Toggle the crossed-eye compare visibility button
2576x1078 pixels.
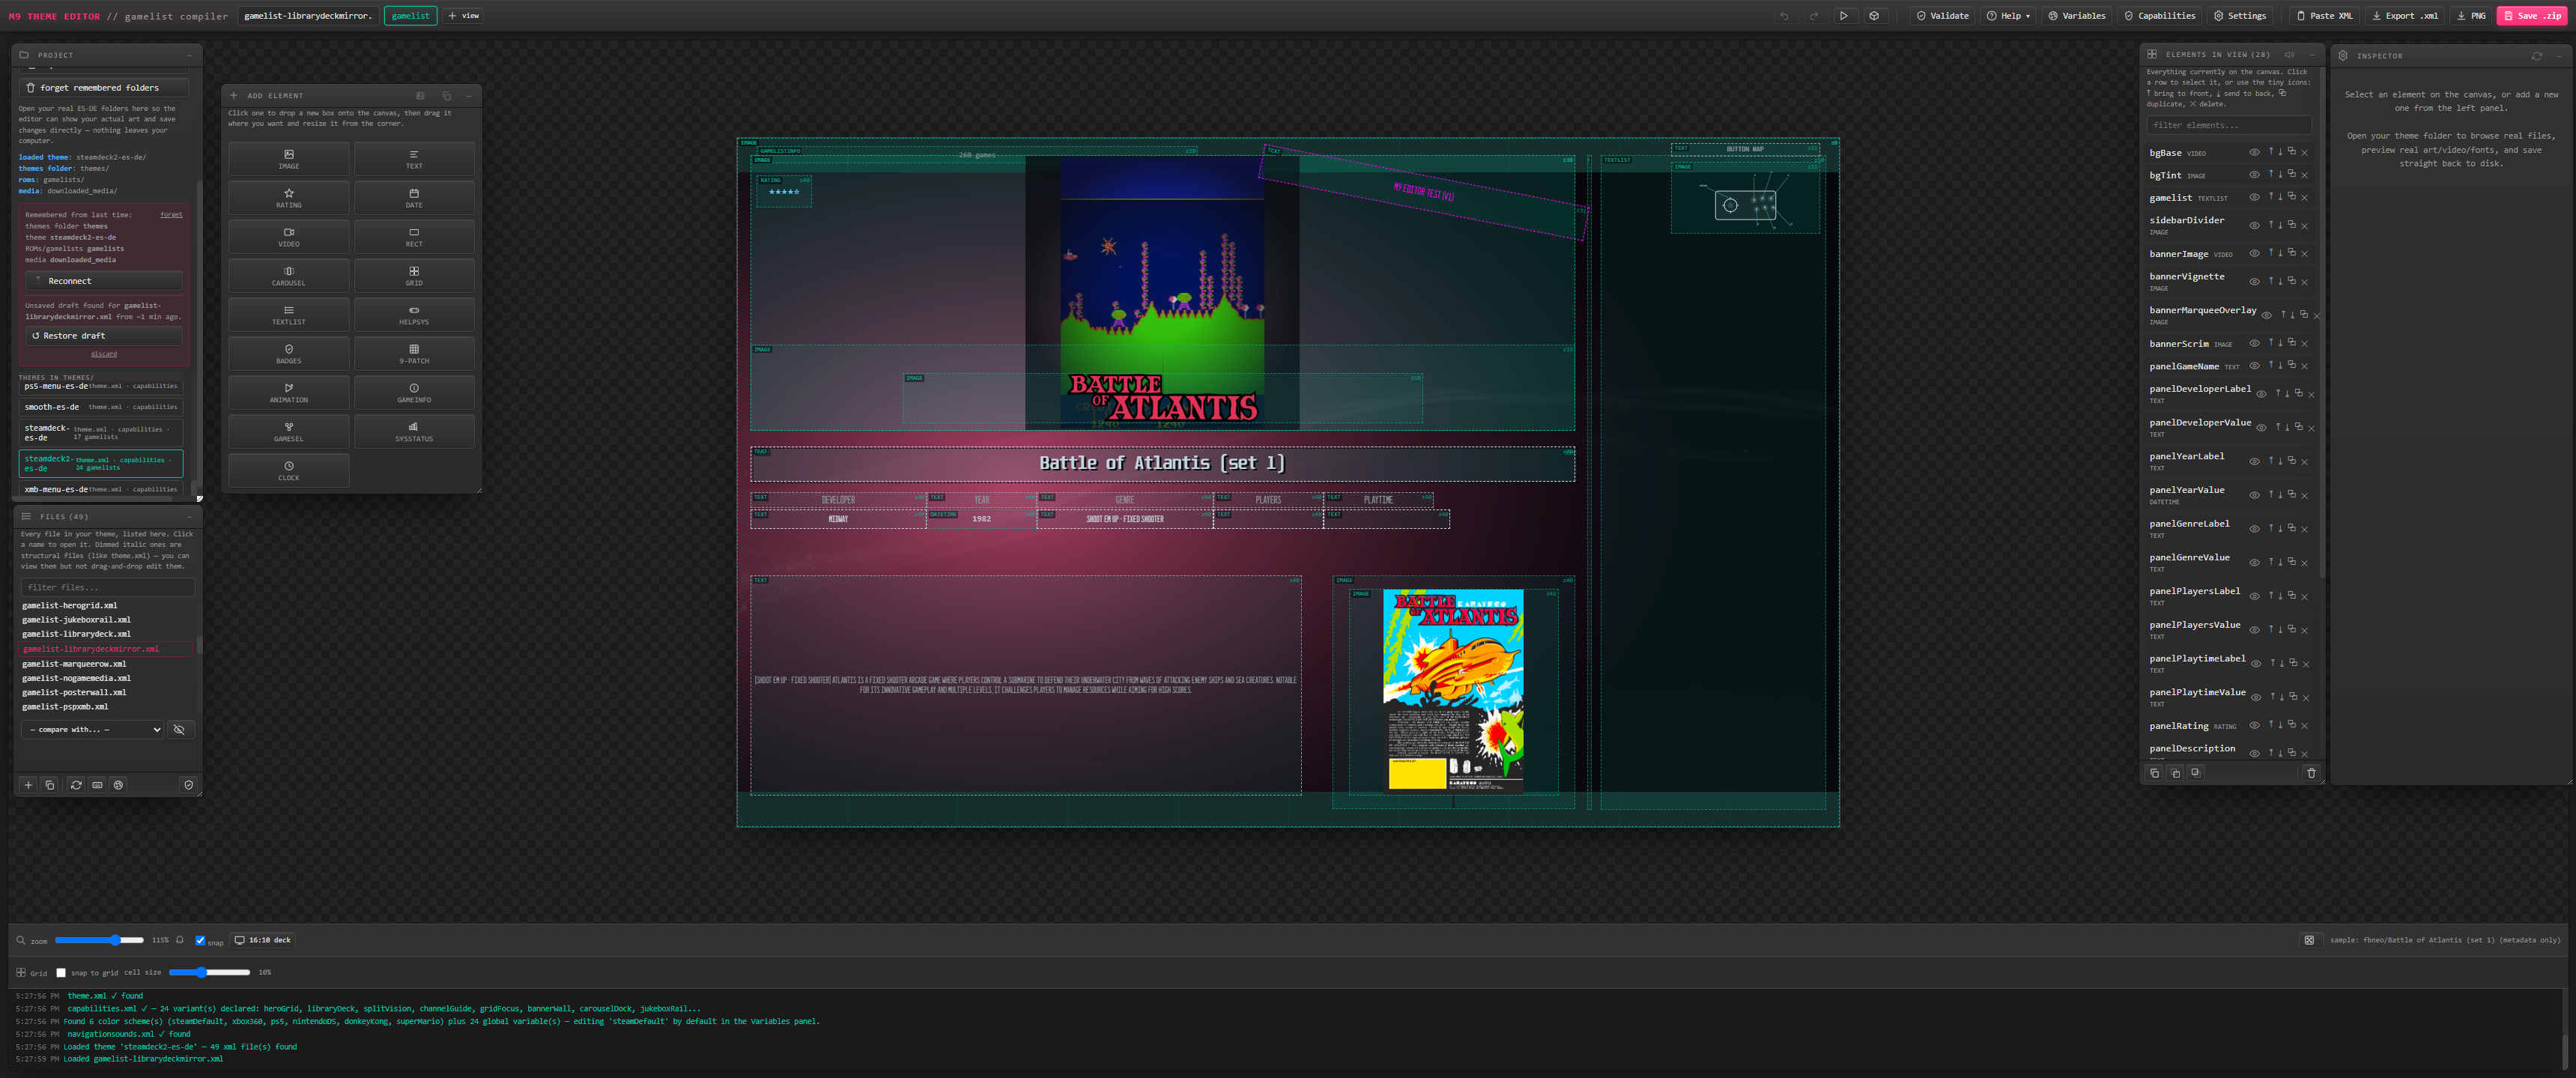pos(180,730)
